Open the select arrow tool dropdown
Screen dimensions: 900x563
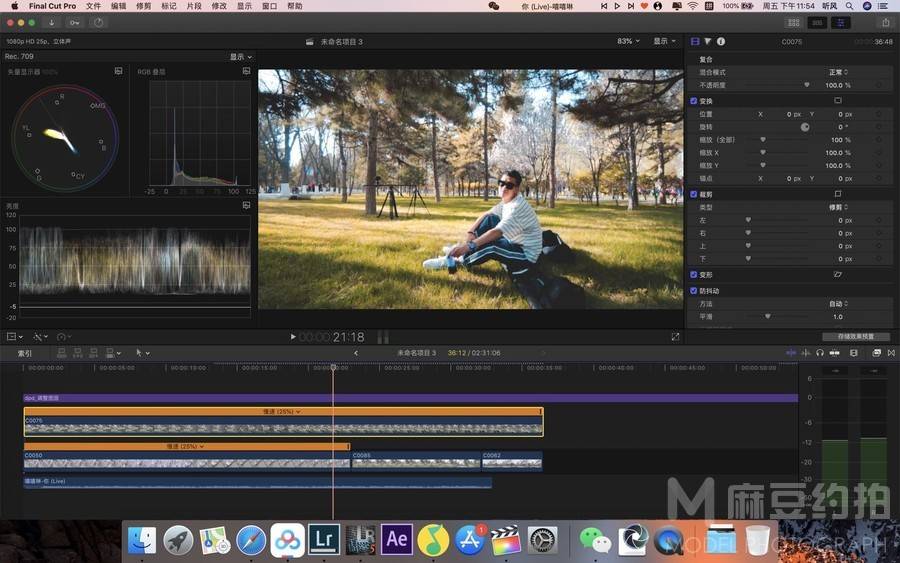[x=142, y=353]
